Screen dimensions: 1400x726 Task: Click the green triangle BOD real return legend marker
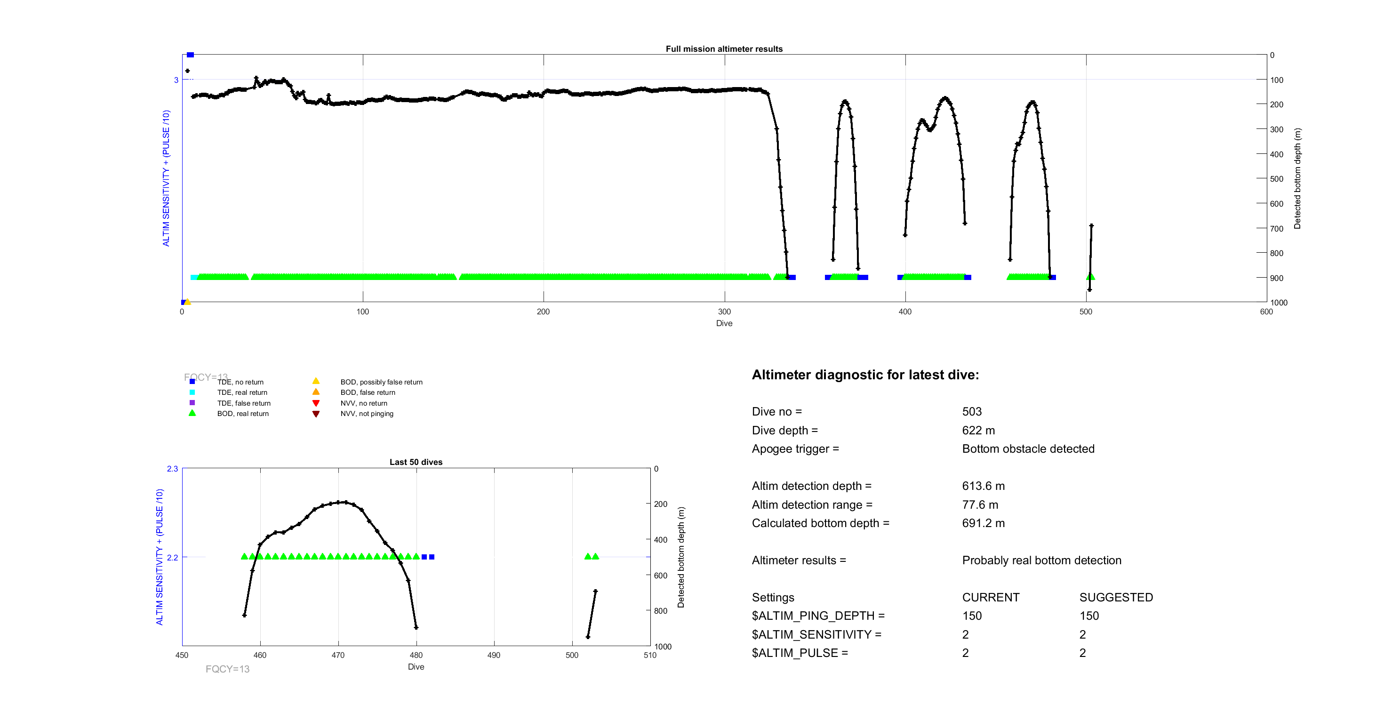192,413
